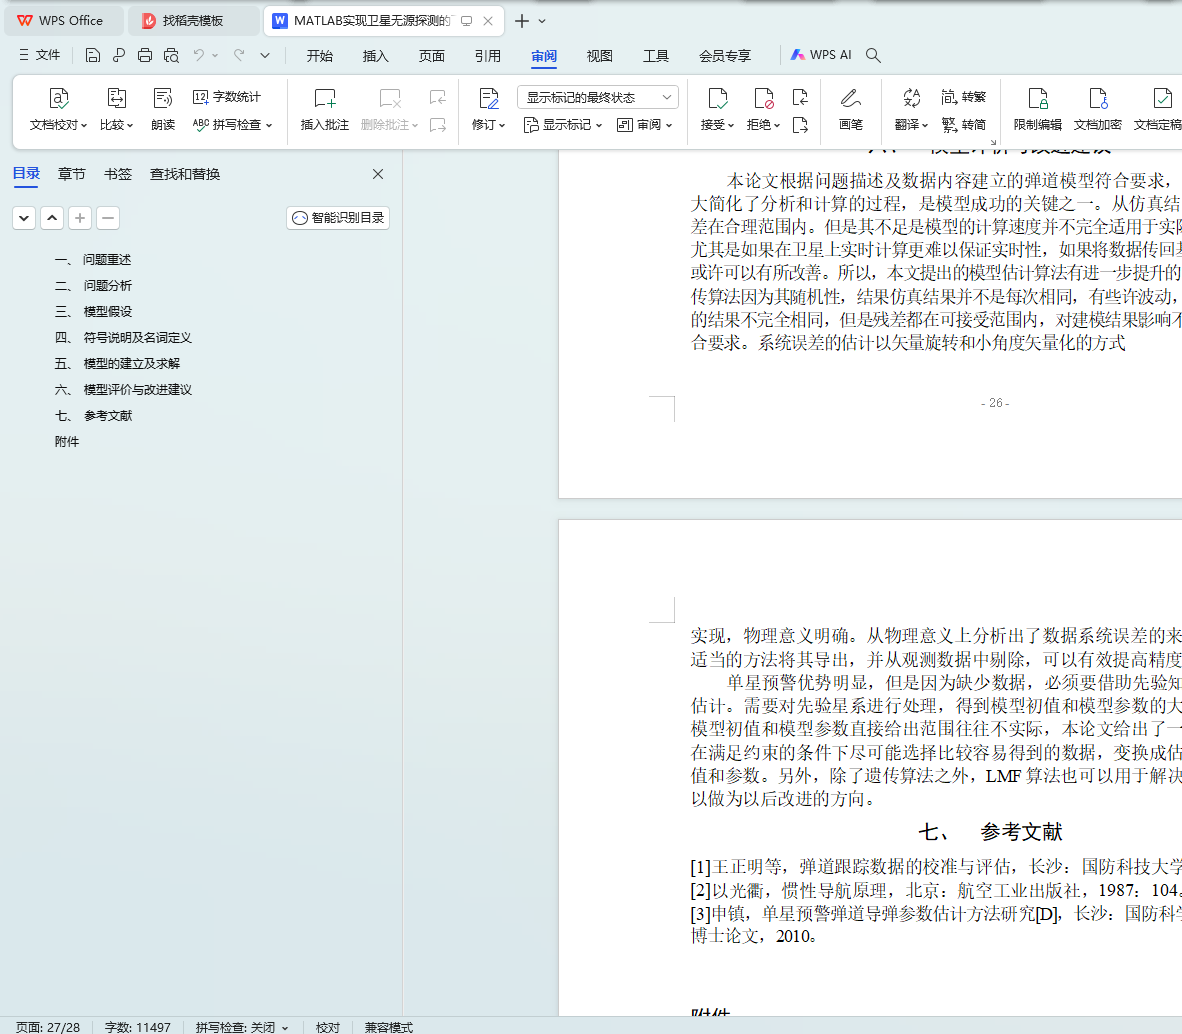
Task: Click the search magnifier icon beside WPS AI
Action: [873, 56]
